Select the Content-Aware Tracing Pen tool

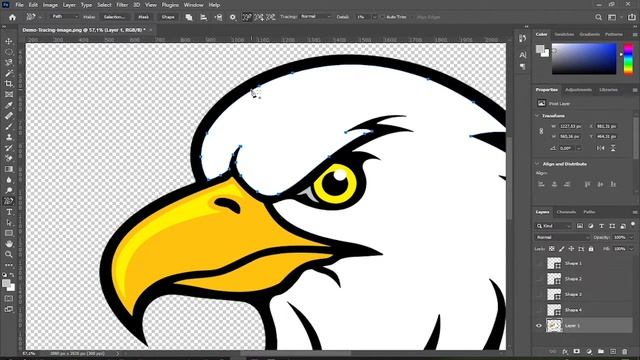(x=9, y=201)
